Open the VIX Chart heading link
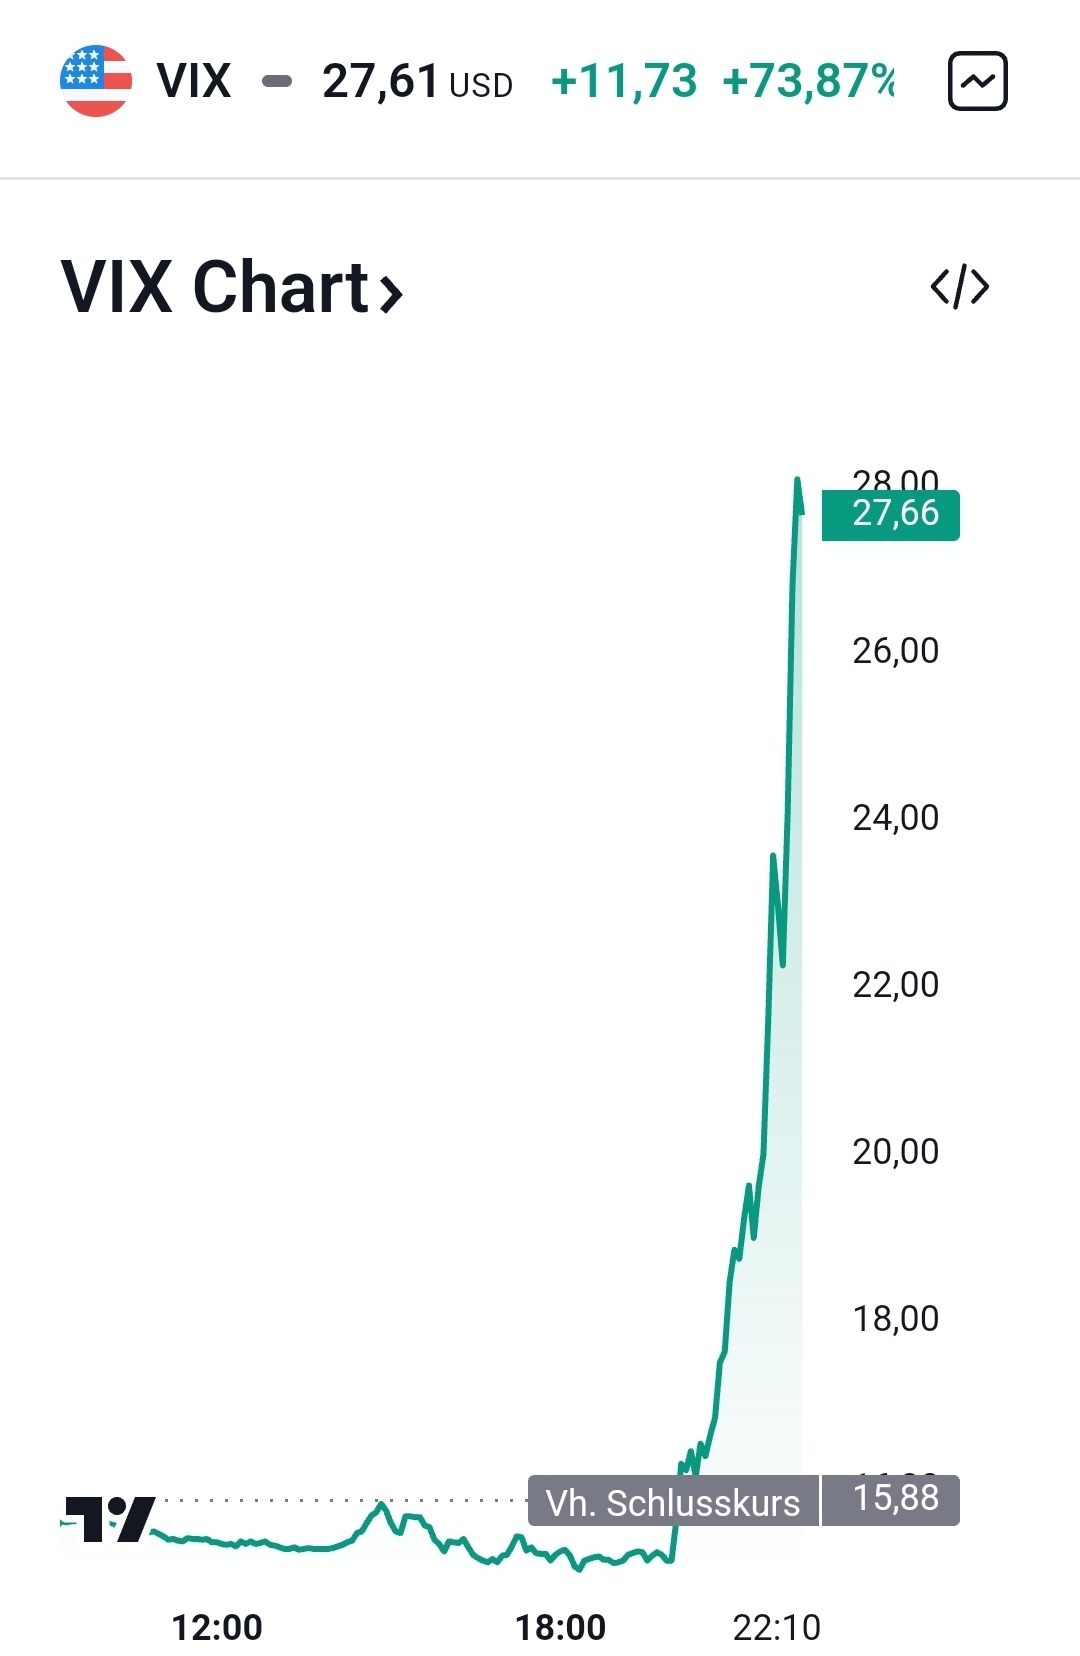Viewport: 1080px width, 1656px height. [x=215, y=287]
